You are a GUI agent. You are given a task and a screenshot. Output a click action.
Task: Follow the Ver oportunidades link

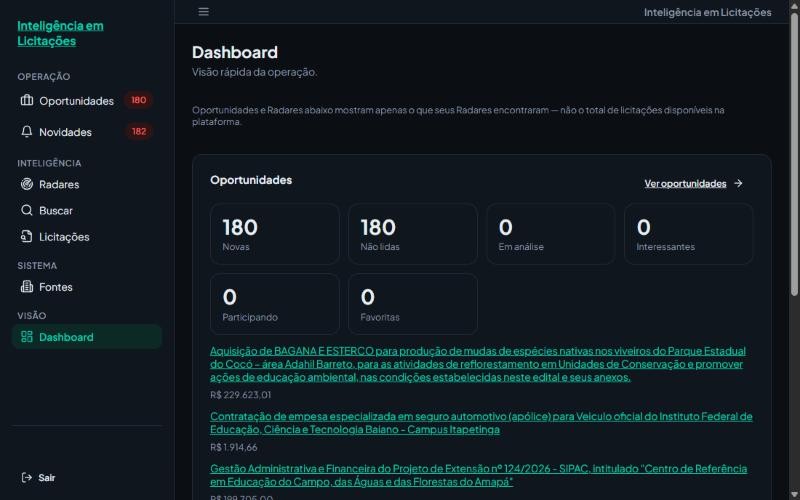coord(685,183)
